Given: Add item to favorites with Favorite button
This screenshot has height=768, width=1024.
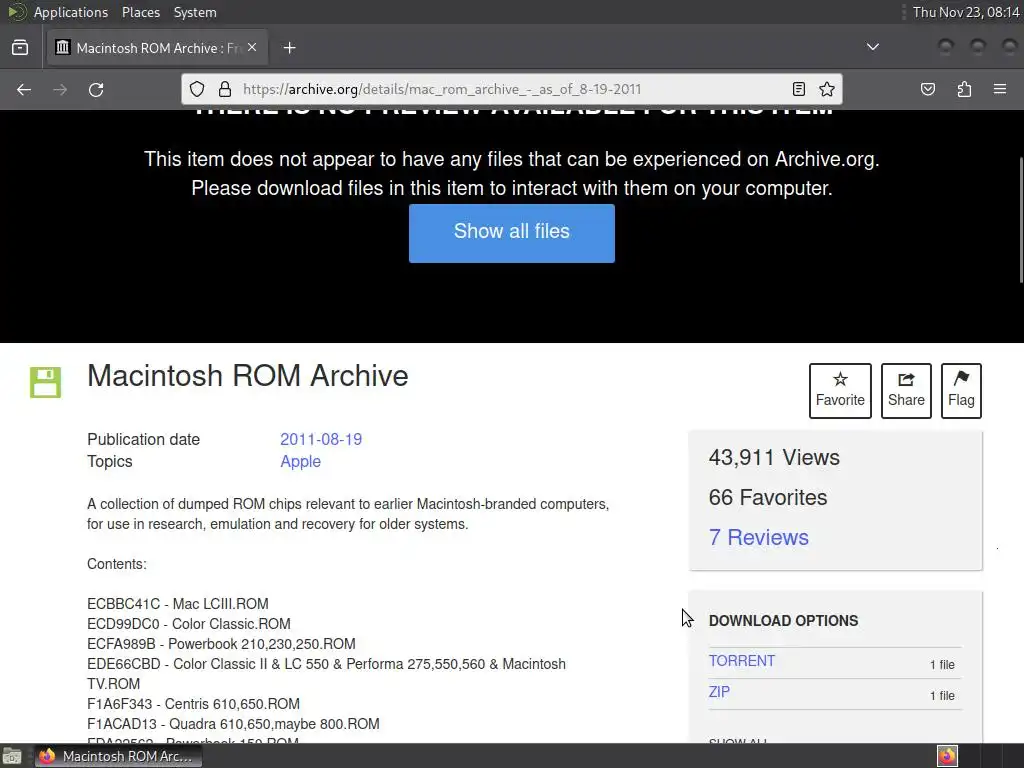Looking at the screenshot, I should (840, 391).
